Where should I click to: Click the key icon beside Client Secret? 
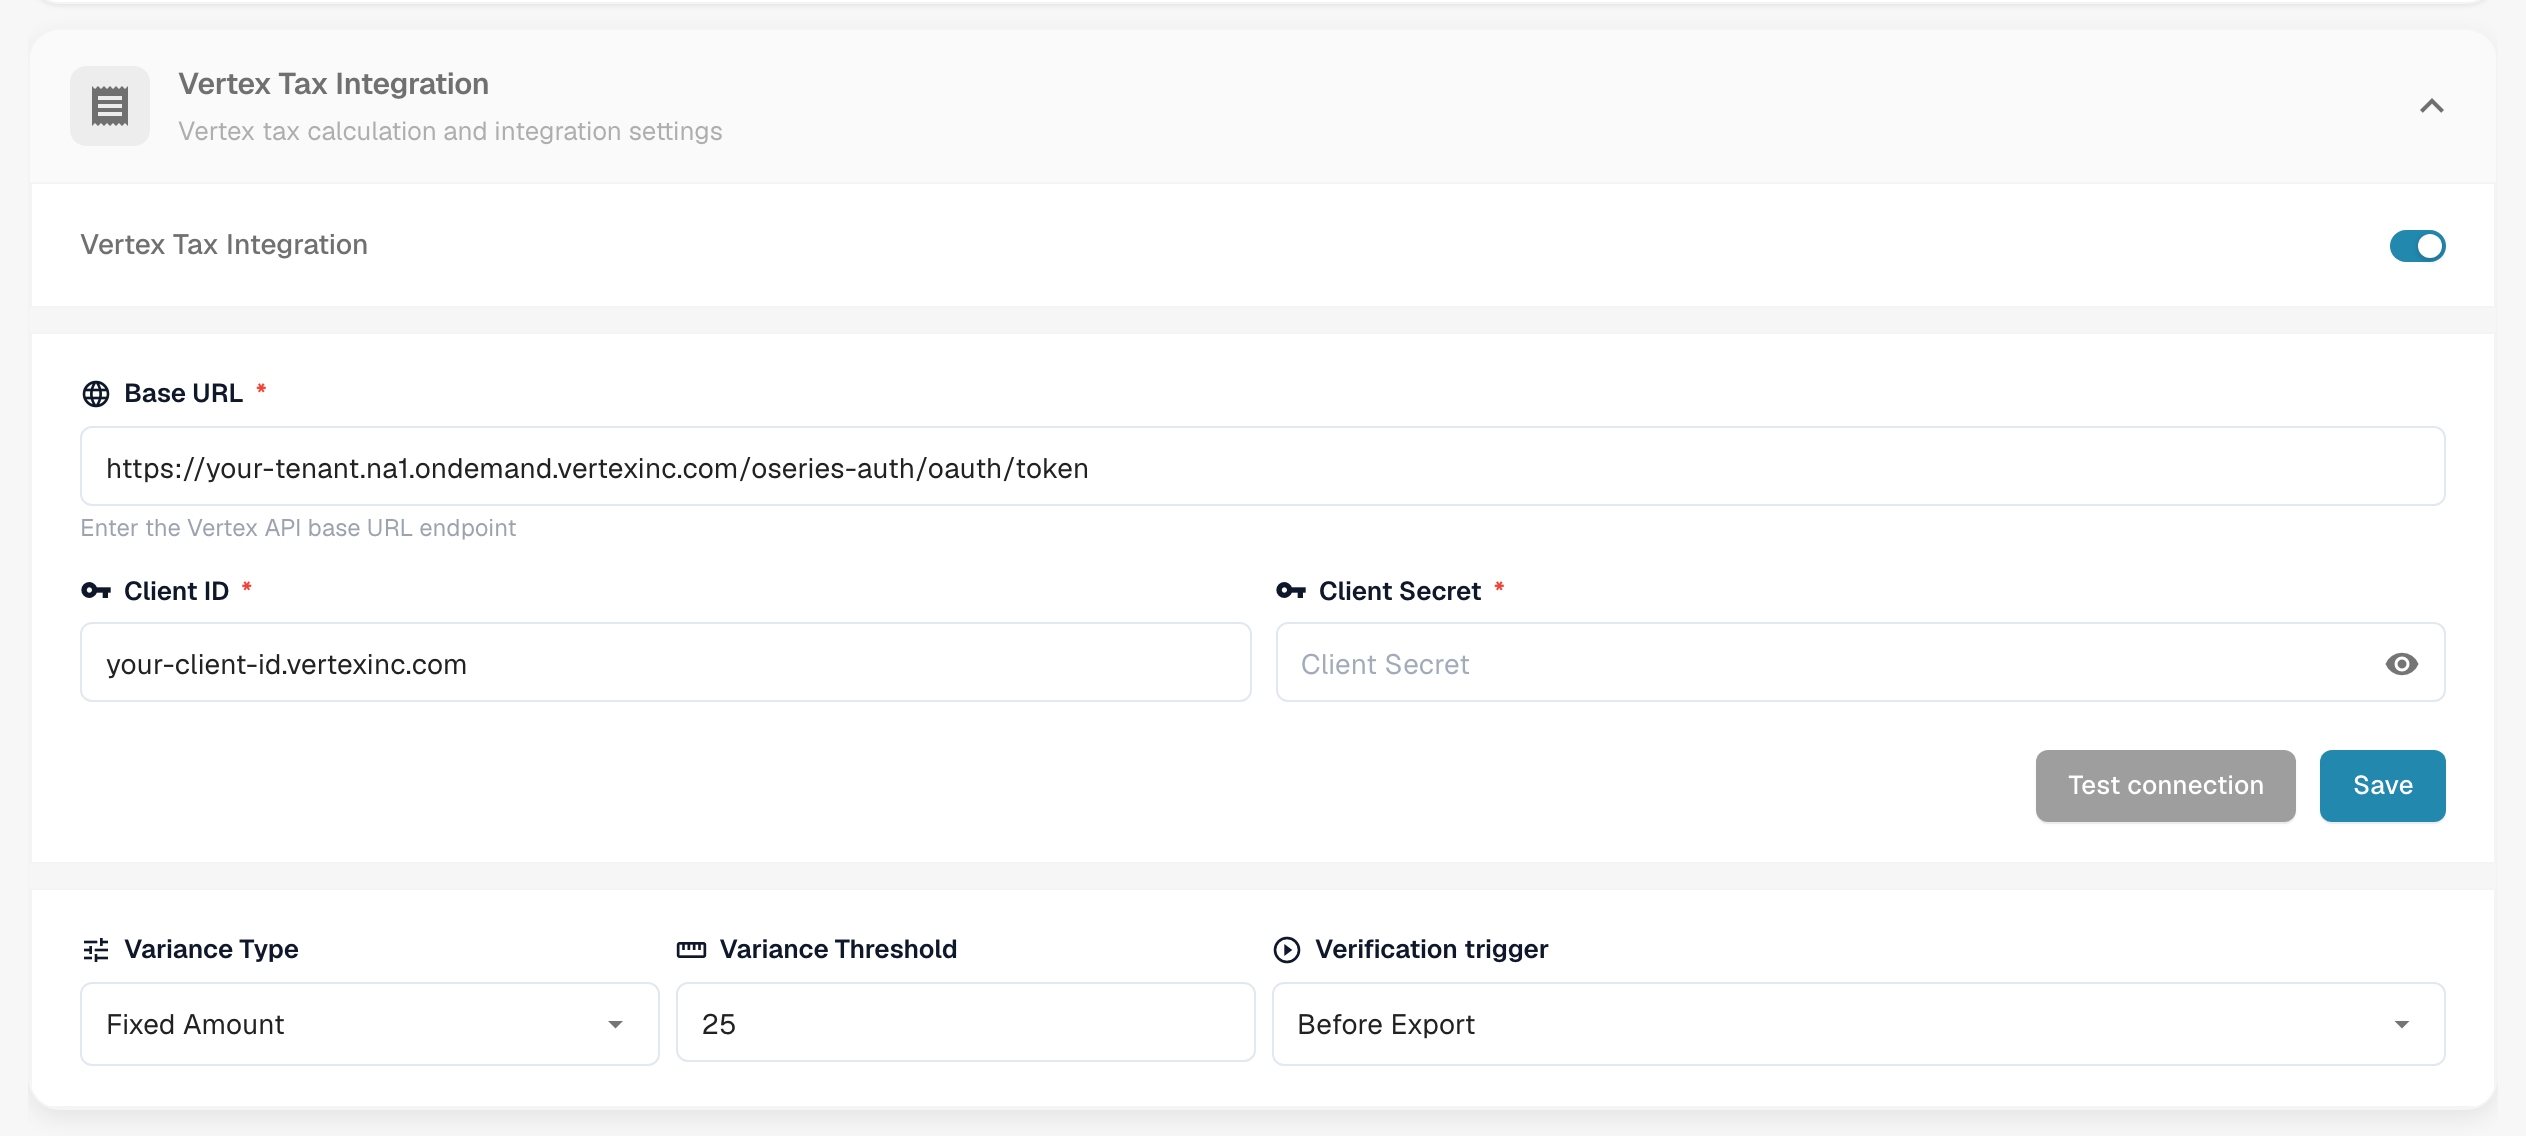1291,591
